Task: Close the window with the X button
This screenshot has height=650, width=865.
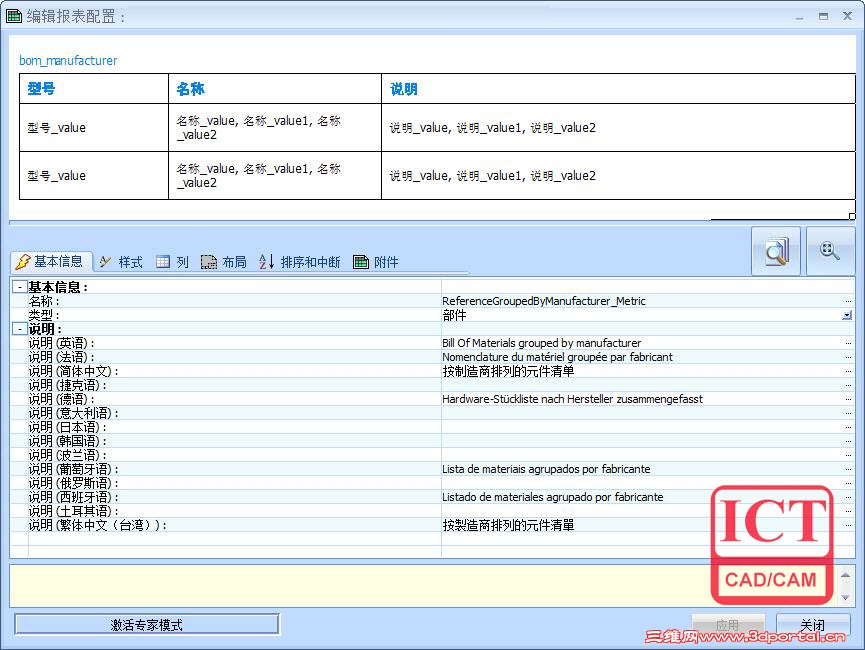Action: pyautogui.click(x=848, y=16)
